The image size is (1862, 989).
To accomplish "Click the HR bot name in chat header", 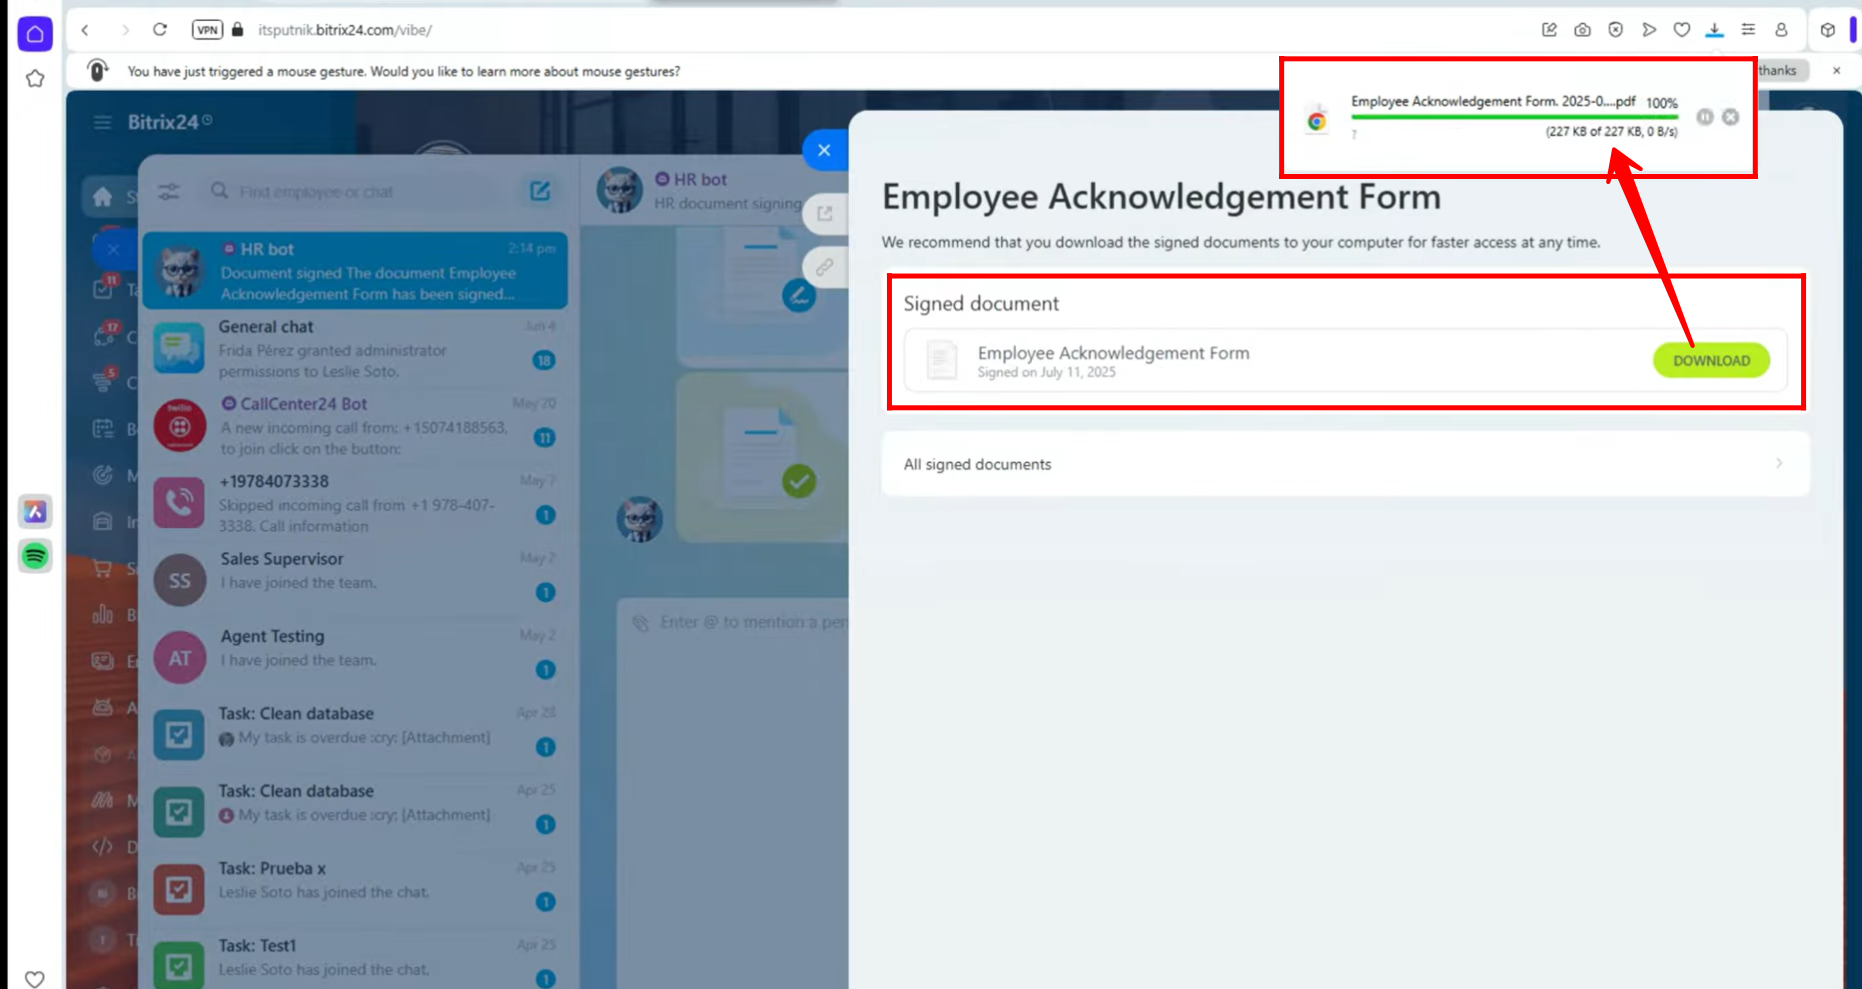I will pos(700,179).
